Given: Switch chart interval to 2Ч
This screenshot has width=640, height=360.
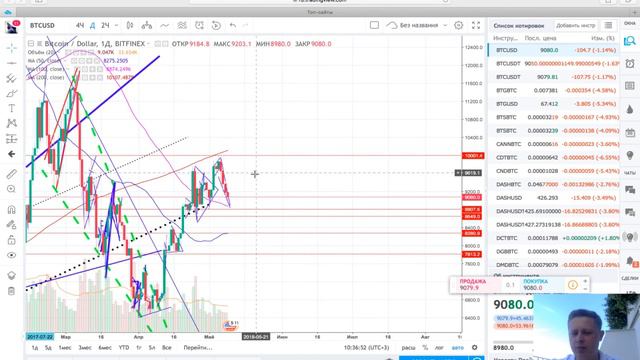Looking at the screenshot, I should 105,25.
